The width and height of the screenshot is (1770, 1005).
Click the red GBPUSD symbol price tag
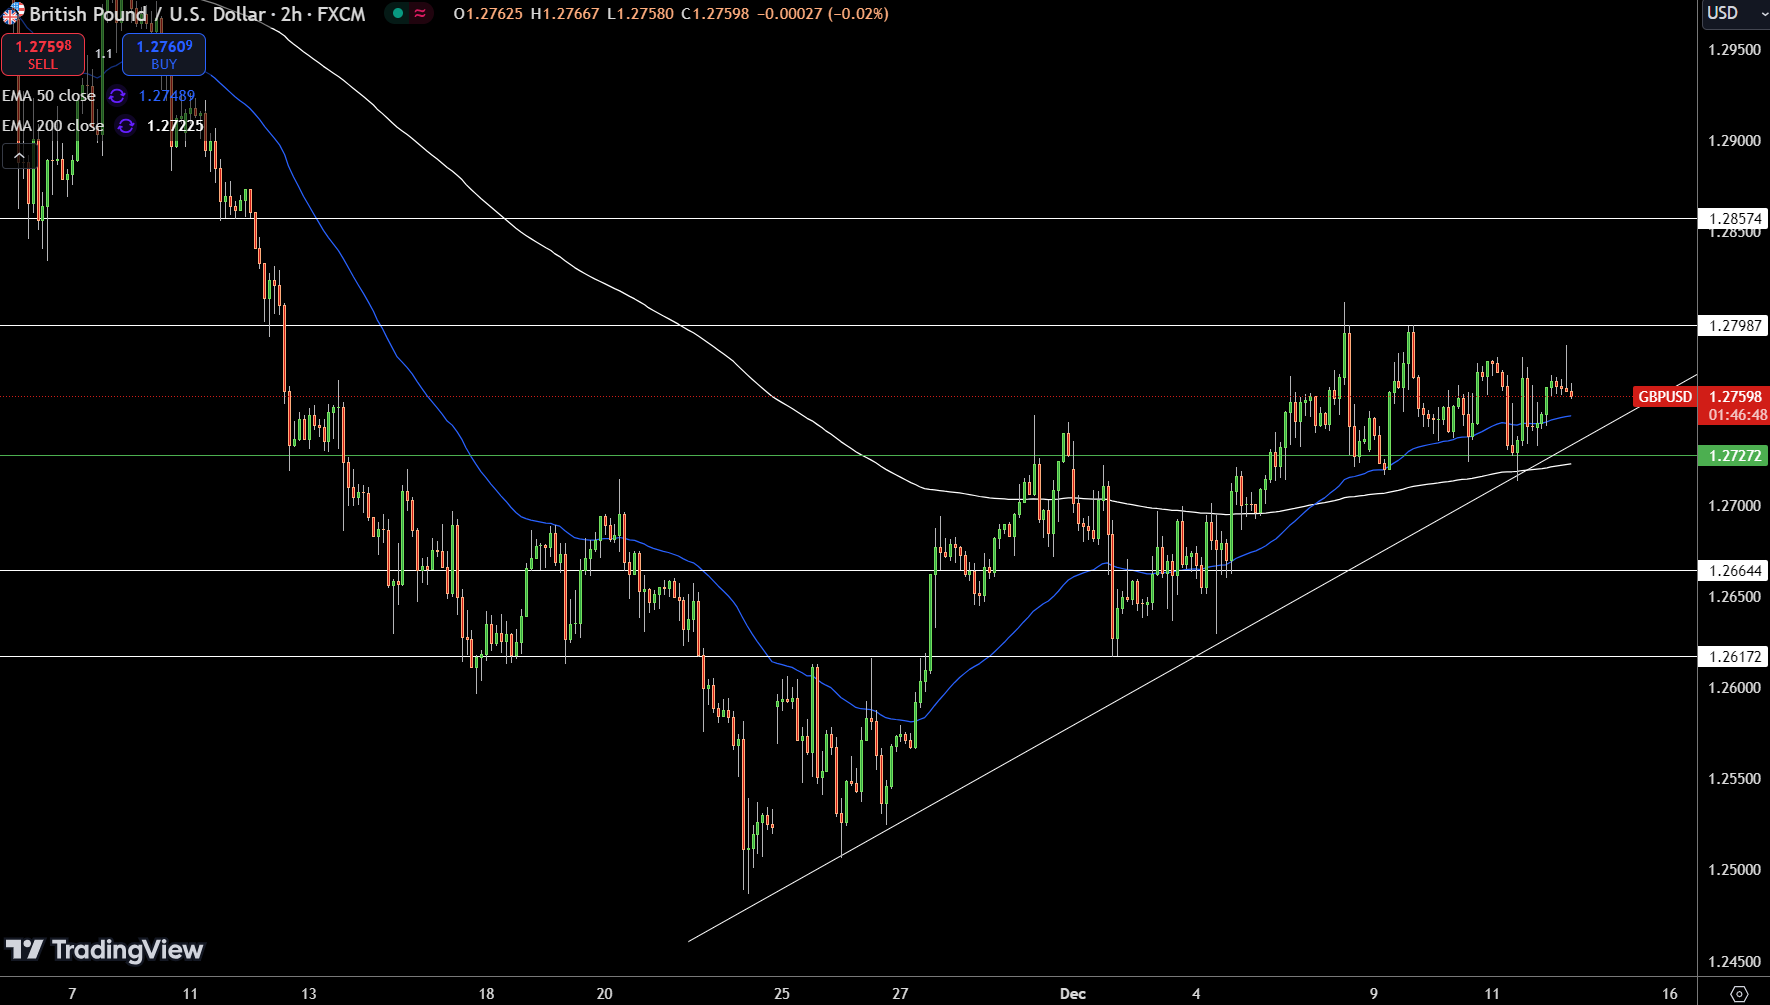point(1665,397)
